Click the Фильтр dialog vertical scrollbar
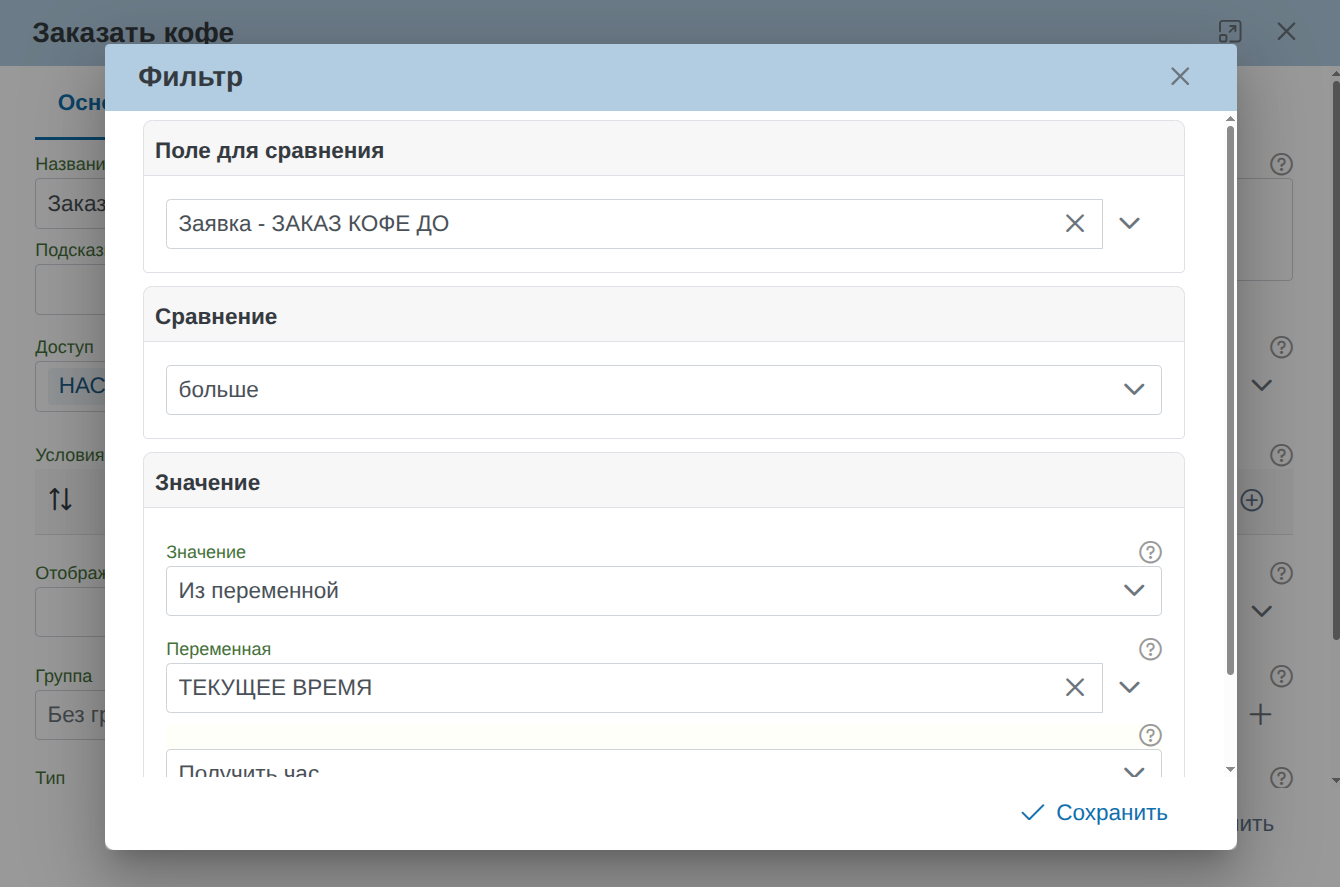The height and width of the screenshot is (887, 1340). pyautogui.click(x=1230, y=400)
